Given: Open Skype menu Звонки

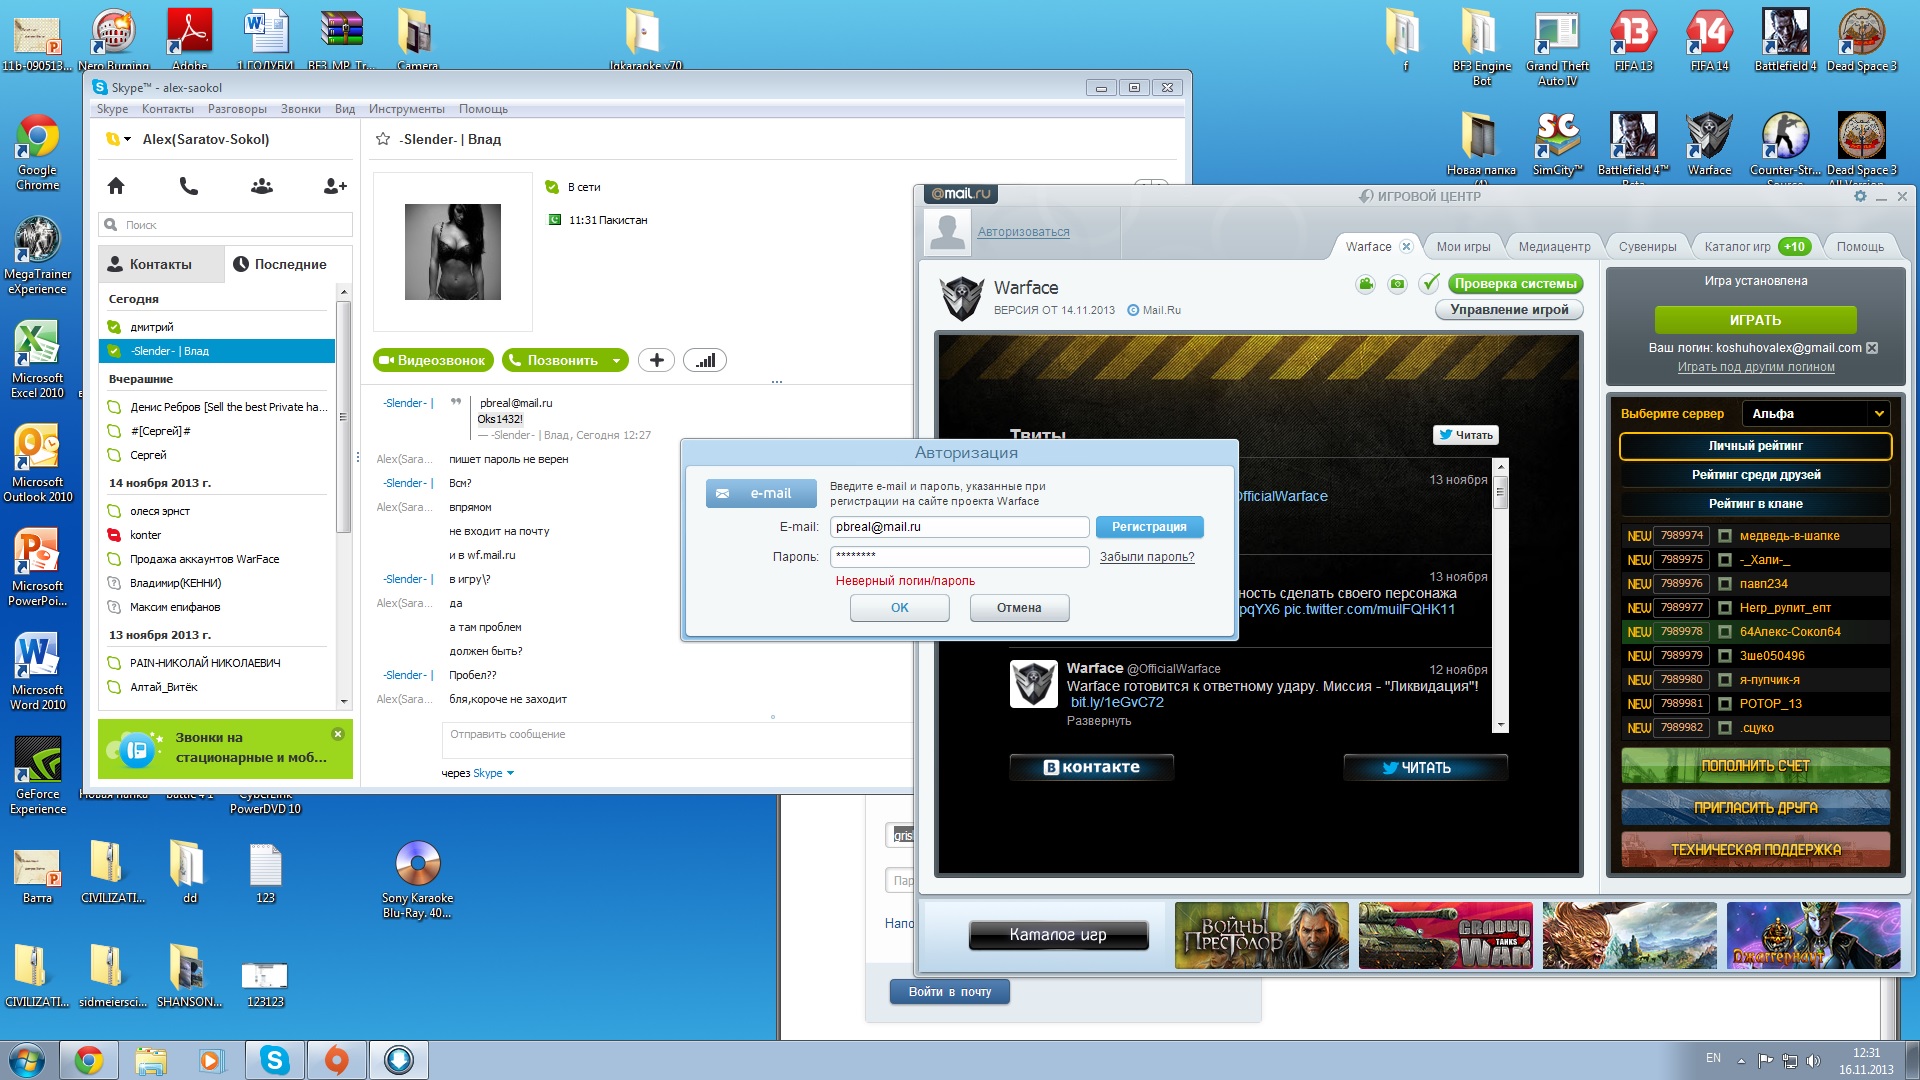Looking at the screenshot, I should 300,109.
